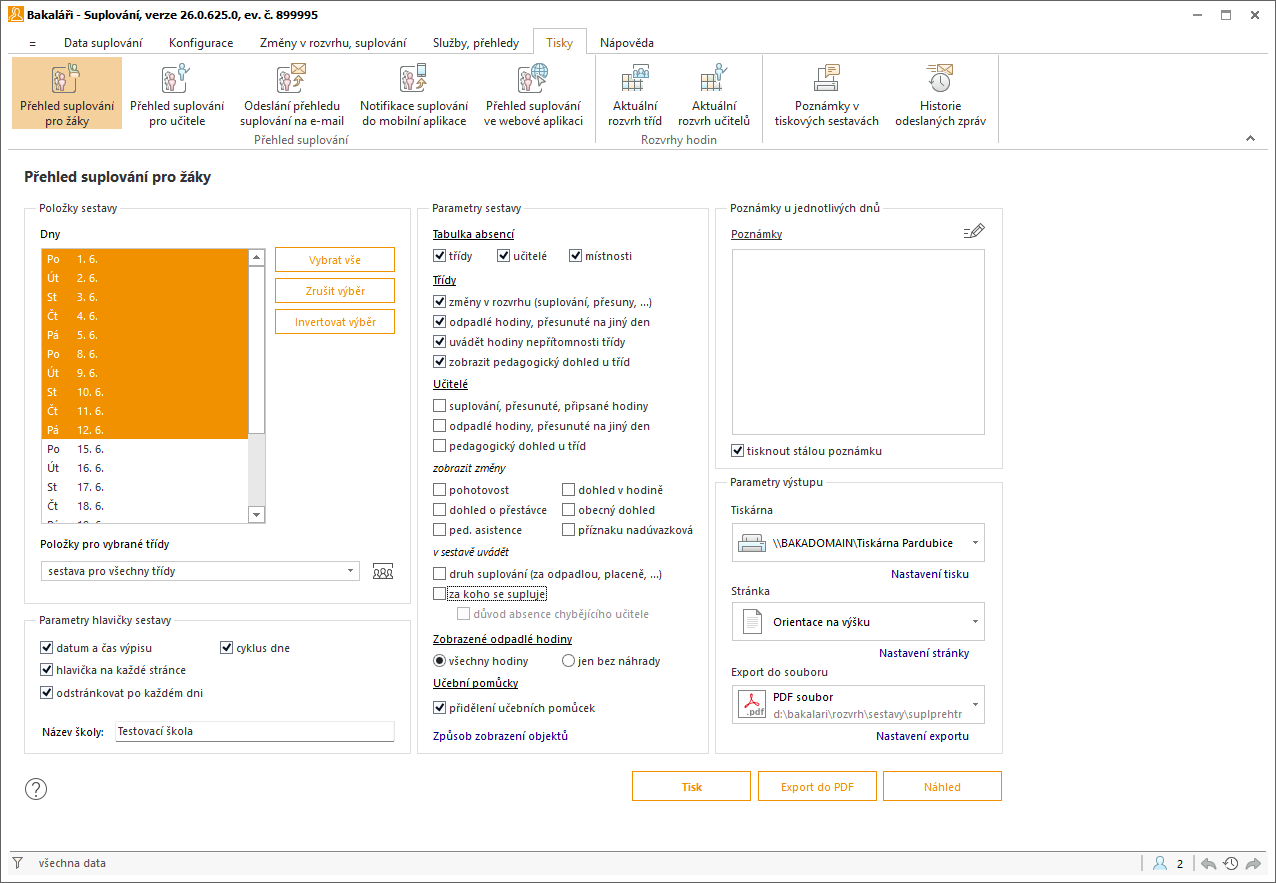Click the Export do PDF button
Viewport: 1276px width, 883px height.
point(817,787)
